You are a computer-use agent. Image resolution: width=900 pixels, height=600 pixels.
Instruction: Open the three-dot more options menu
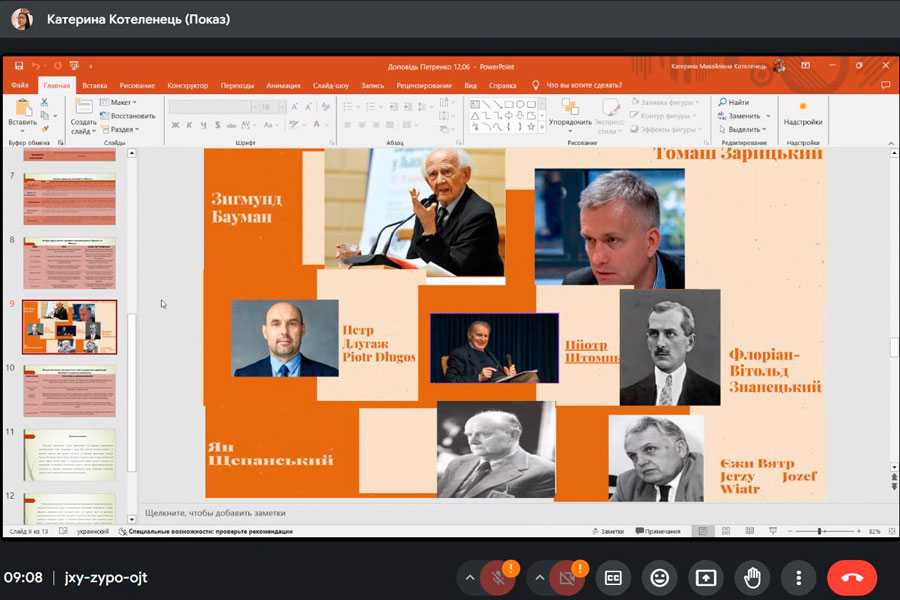click(798, 577)
